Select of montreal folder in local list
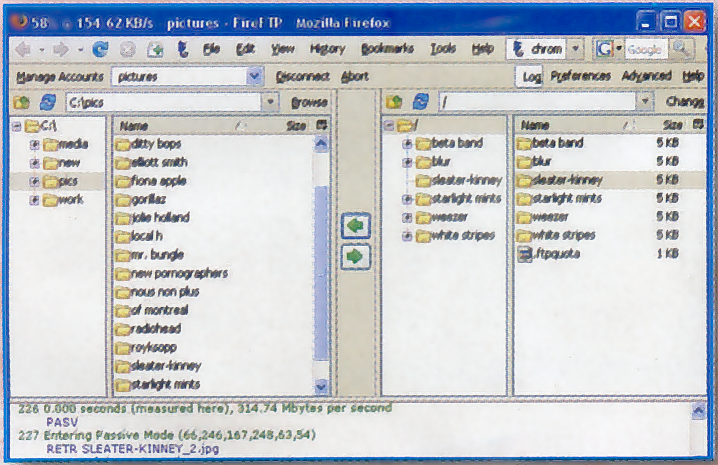718x465 pixels. (x=152, y=311)
